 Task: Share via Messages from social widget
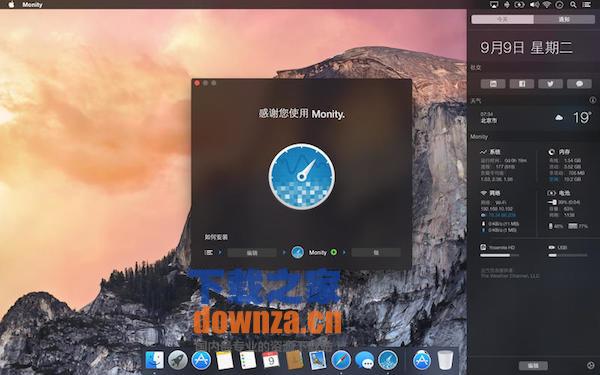pos(579,84)
